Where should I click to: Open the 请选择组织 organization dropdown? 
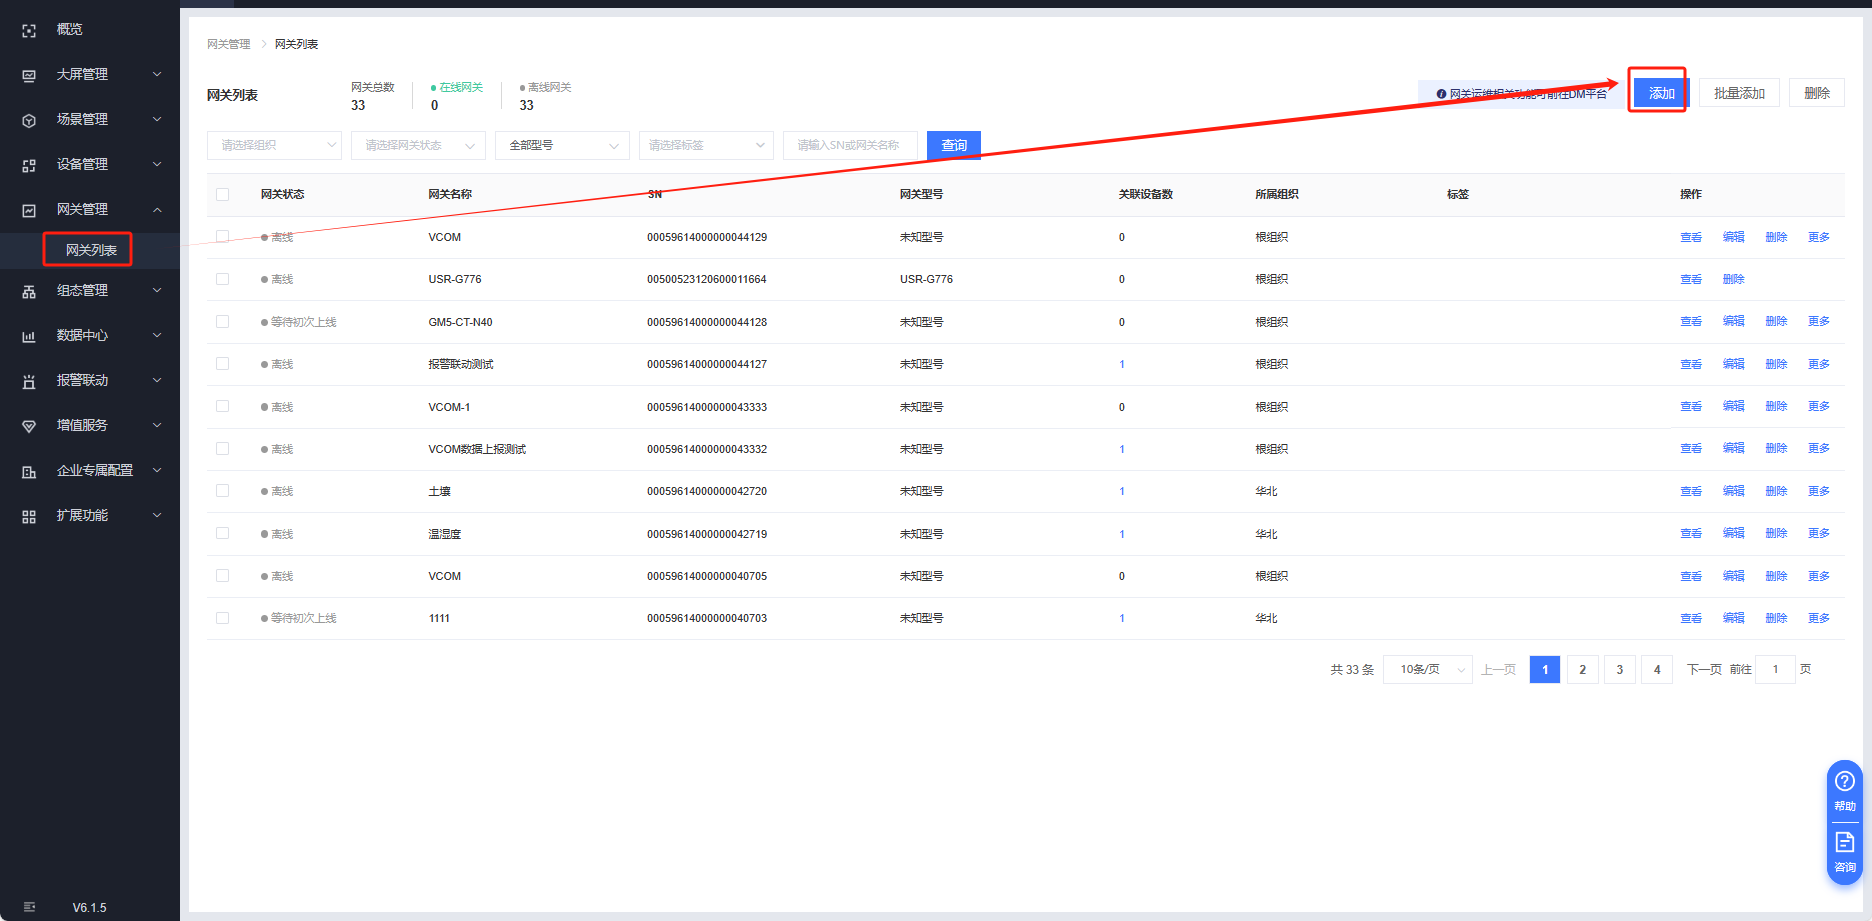[x=274, y=146]
